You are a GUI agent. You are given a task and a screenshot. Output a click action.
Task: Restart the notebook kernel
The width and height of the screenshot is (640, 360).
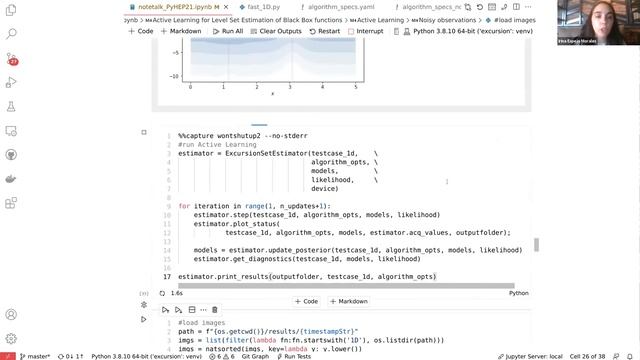click(x=324, y=31)
